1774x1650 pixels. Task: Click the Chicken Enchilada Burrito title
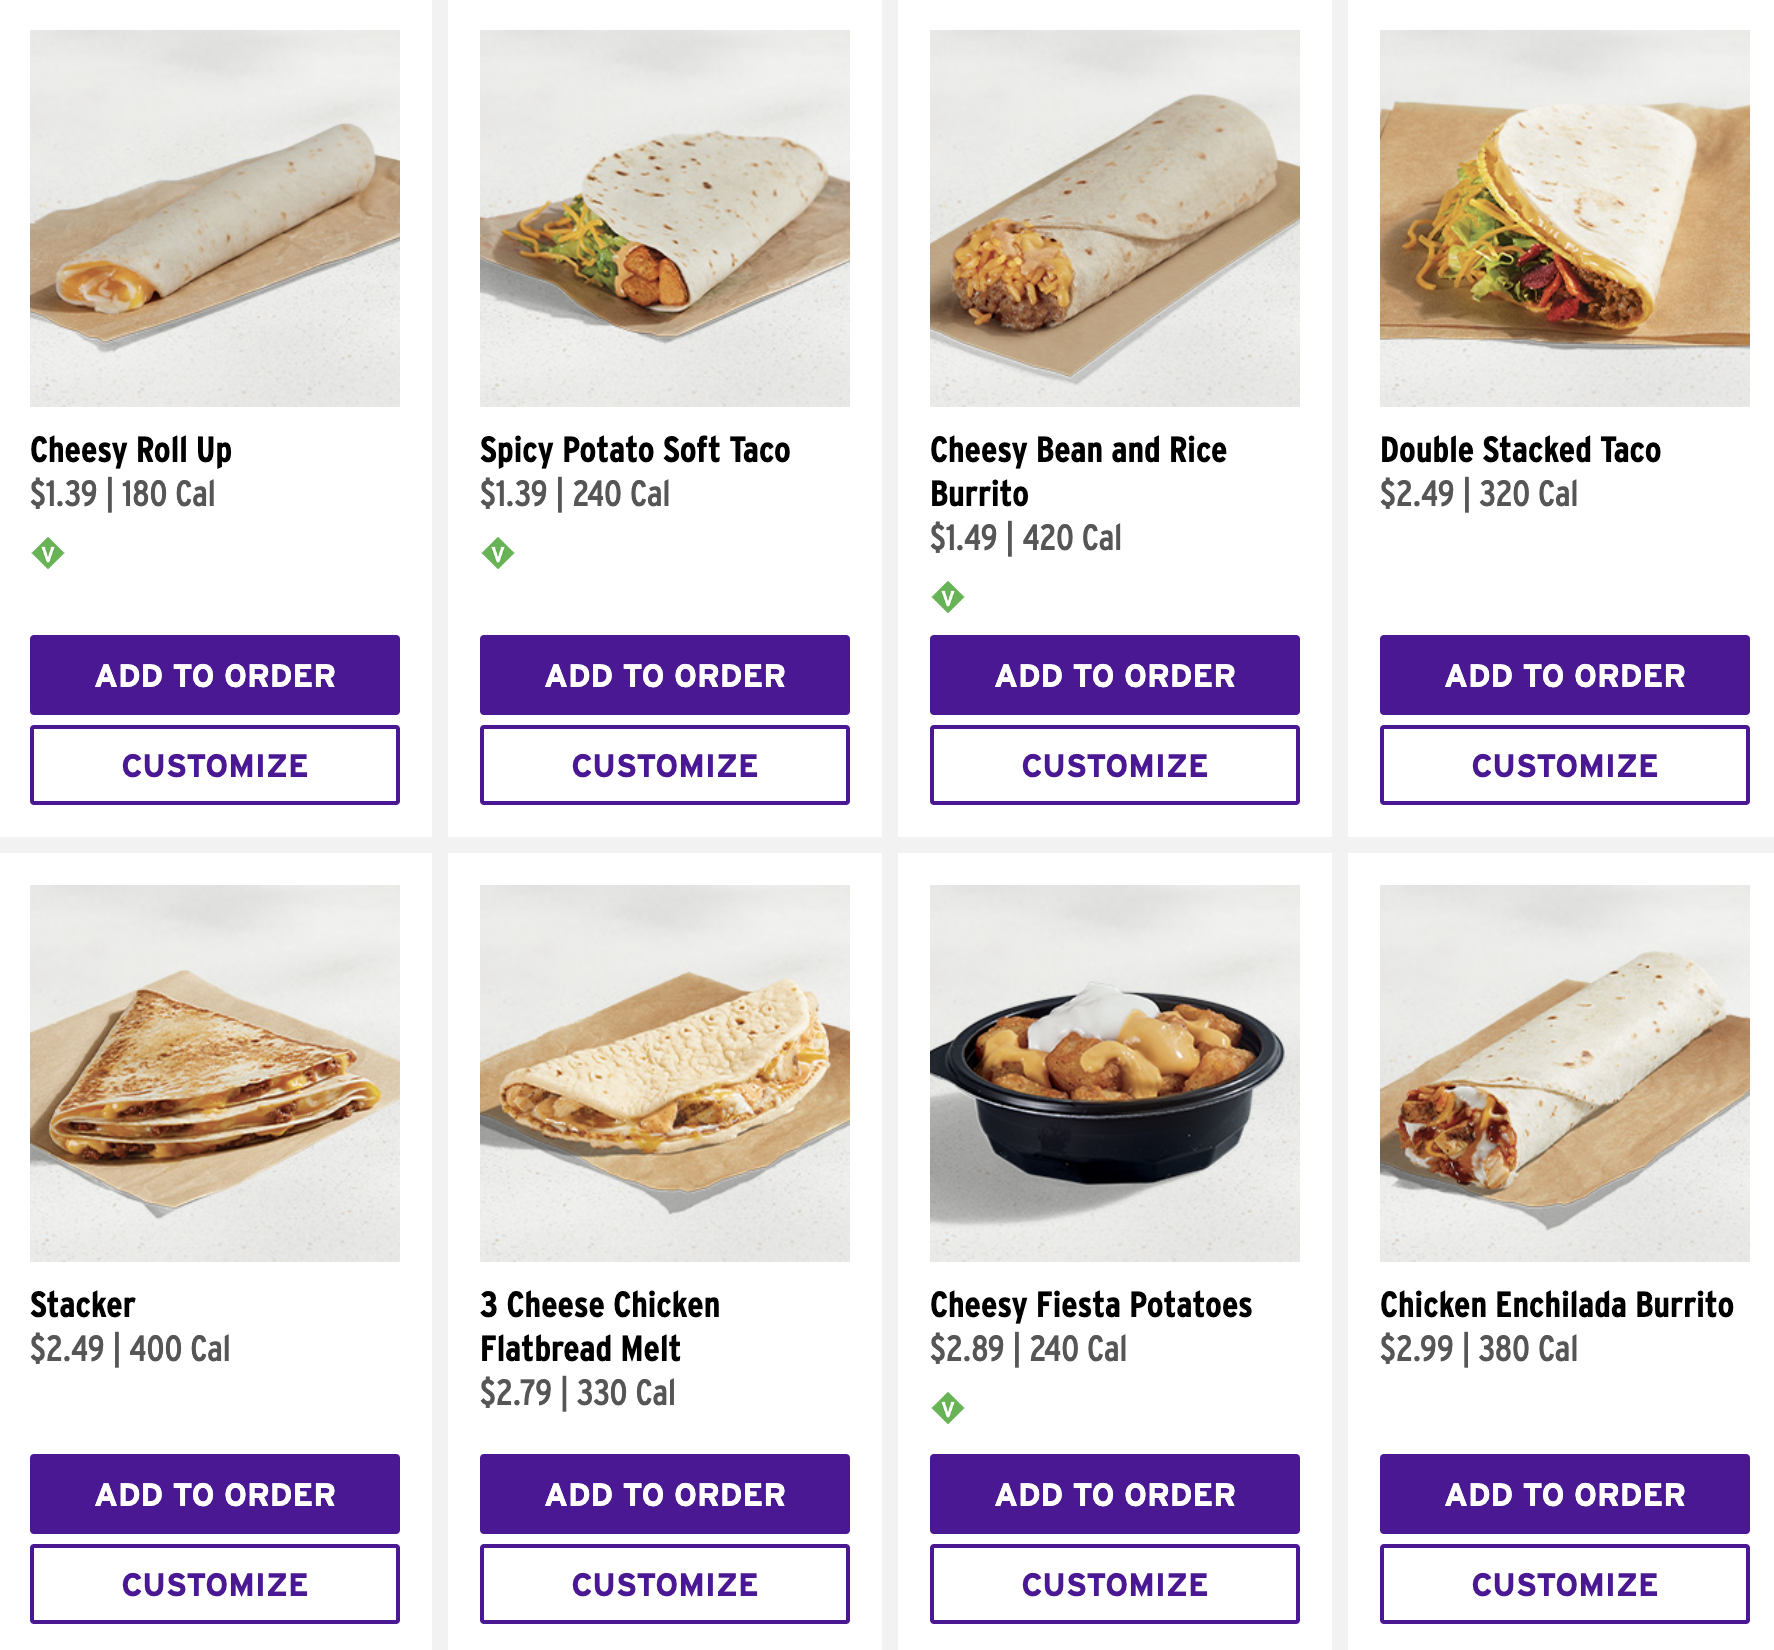point(1556,1305)
